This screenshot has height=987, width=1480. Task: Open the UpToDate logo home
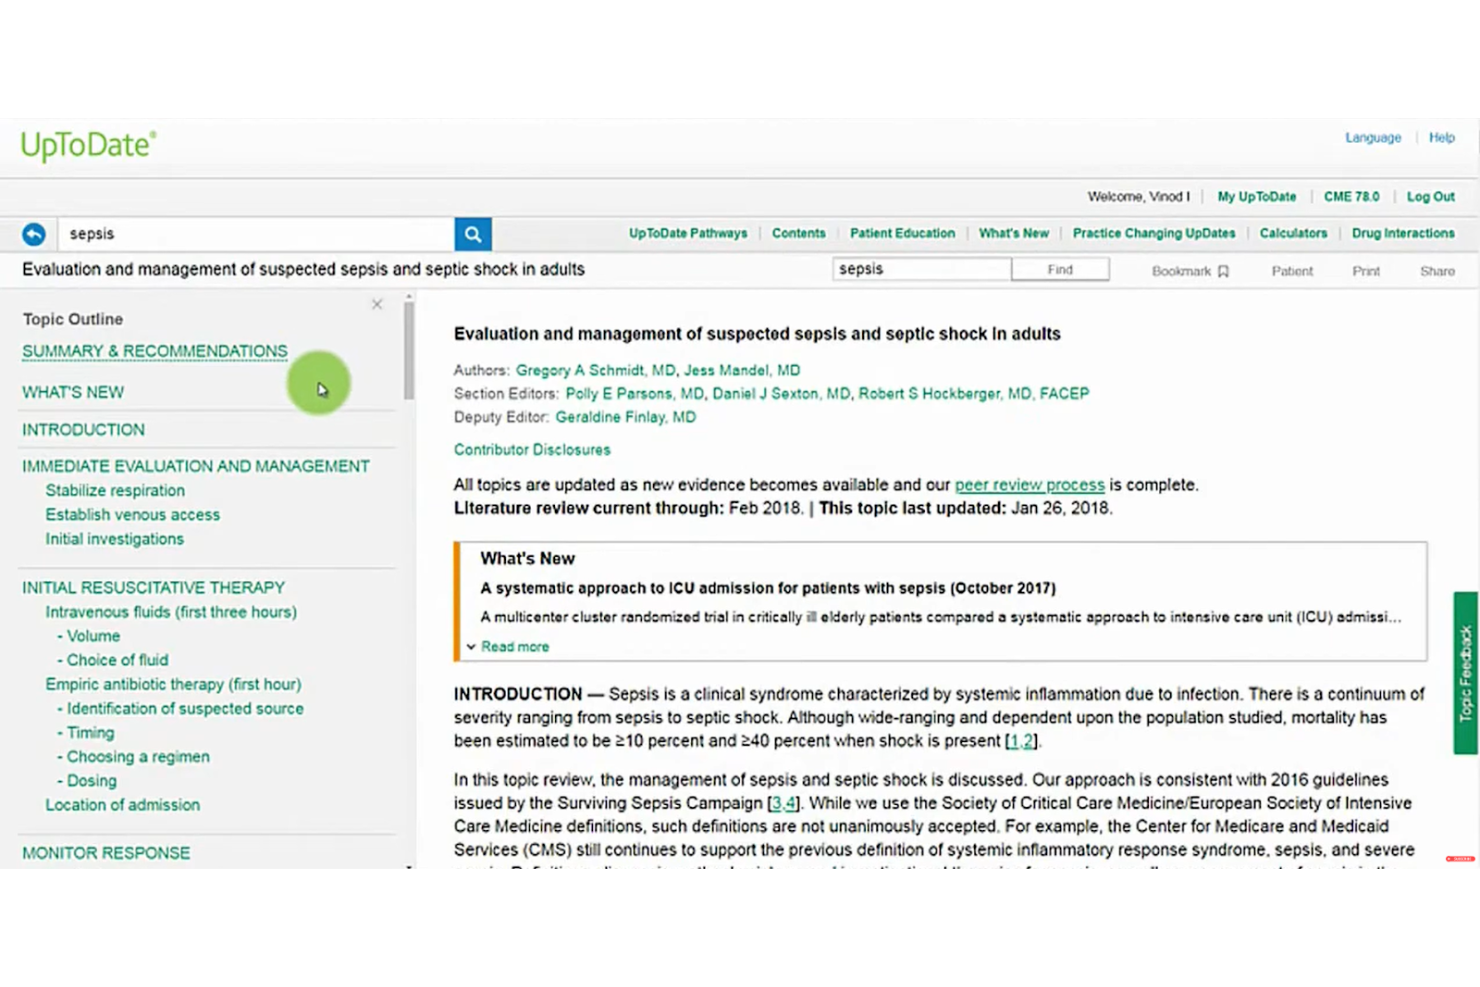click(x=89, y=146)
